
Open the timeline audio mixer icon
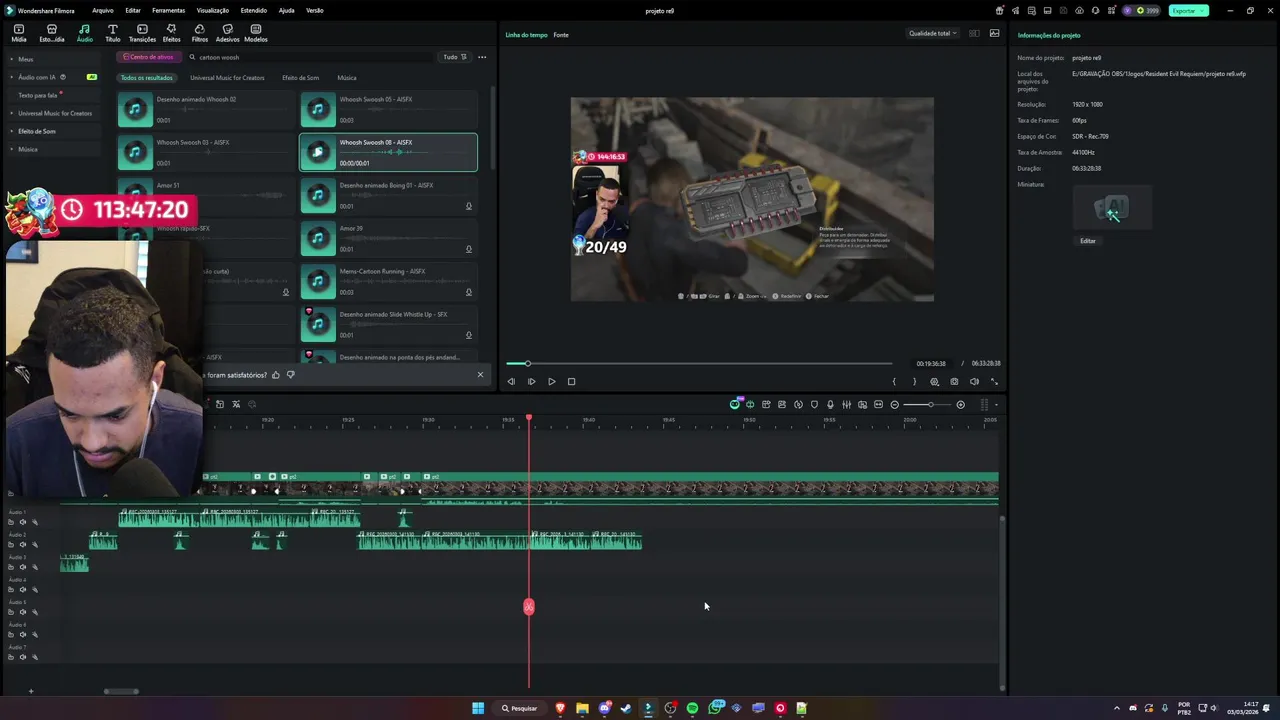coord(846,405)
